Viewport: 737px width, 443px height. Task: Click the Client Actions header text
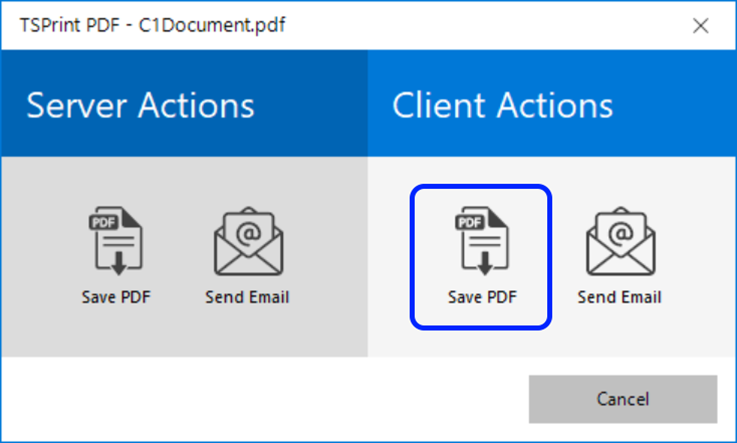[x=502, y=105]
